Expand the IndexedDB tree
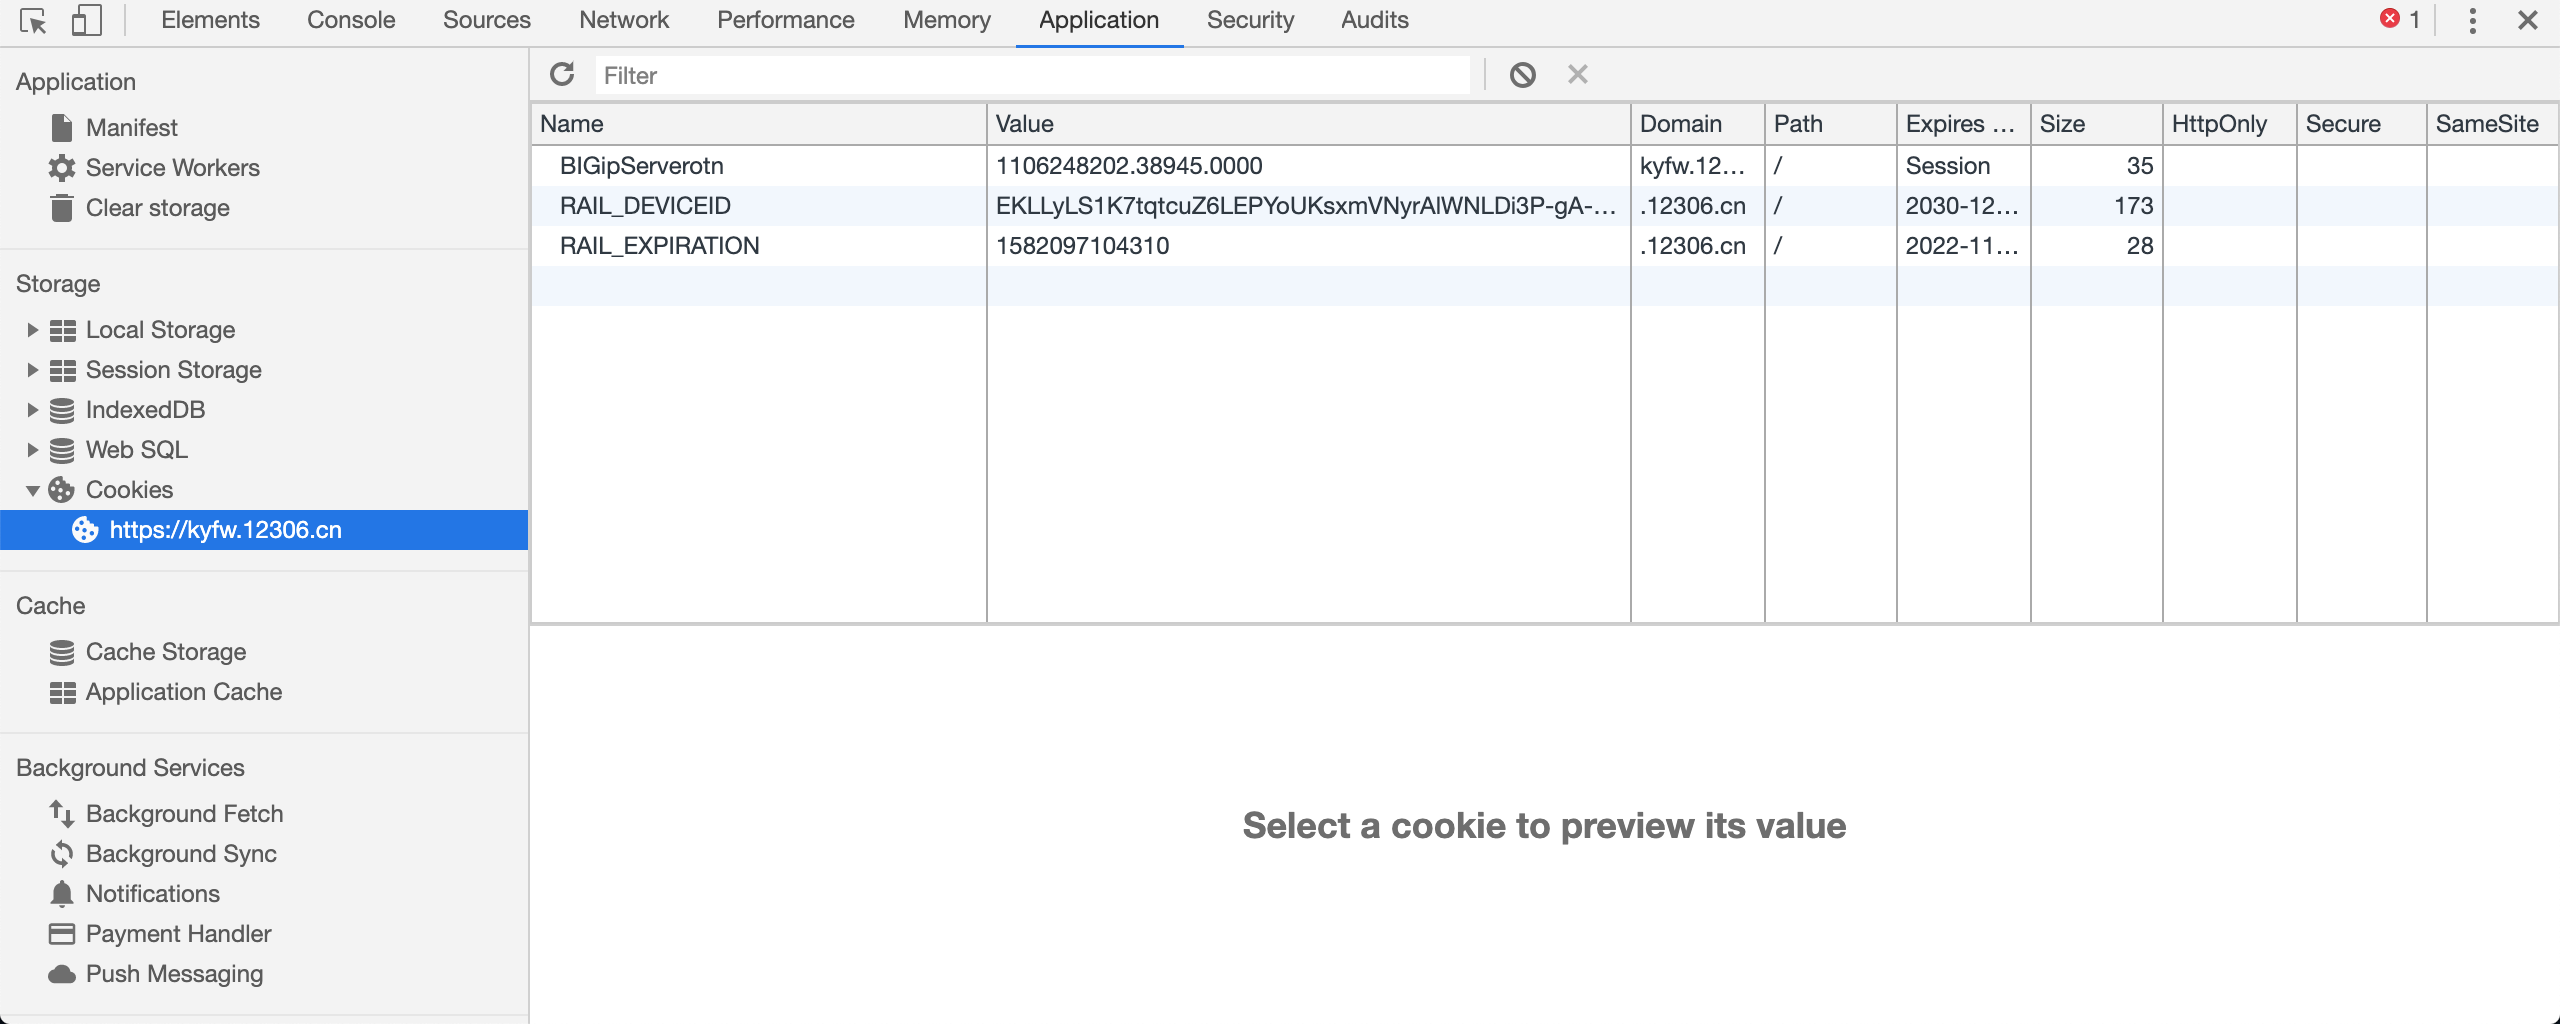 [x=32, y=410]
